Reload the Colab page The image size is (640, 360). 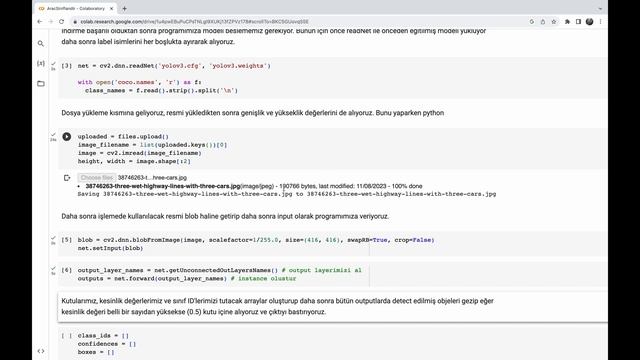62,22
